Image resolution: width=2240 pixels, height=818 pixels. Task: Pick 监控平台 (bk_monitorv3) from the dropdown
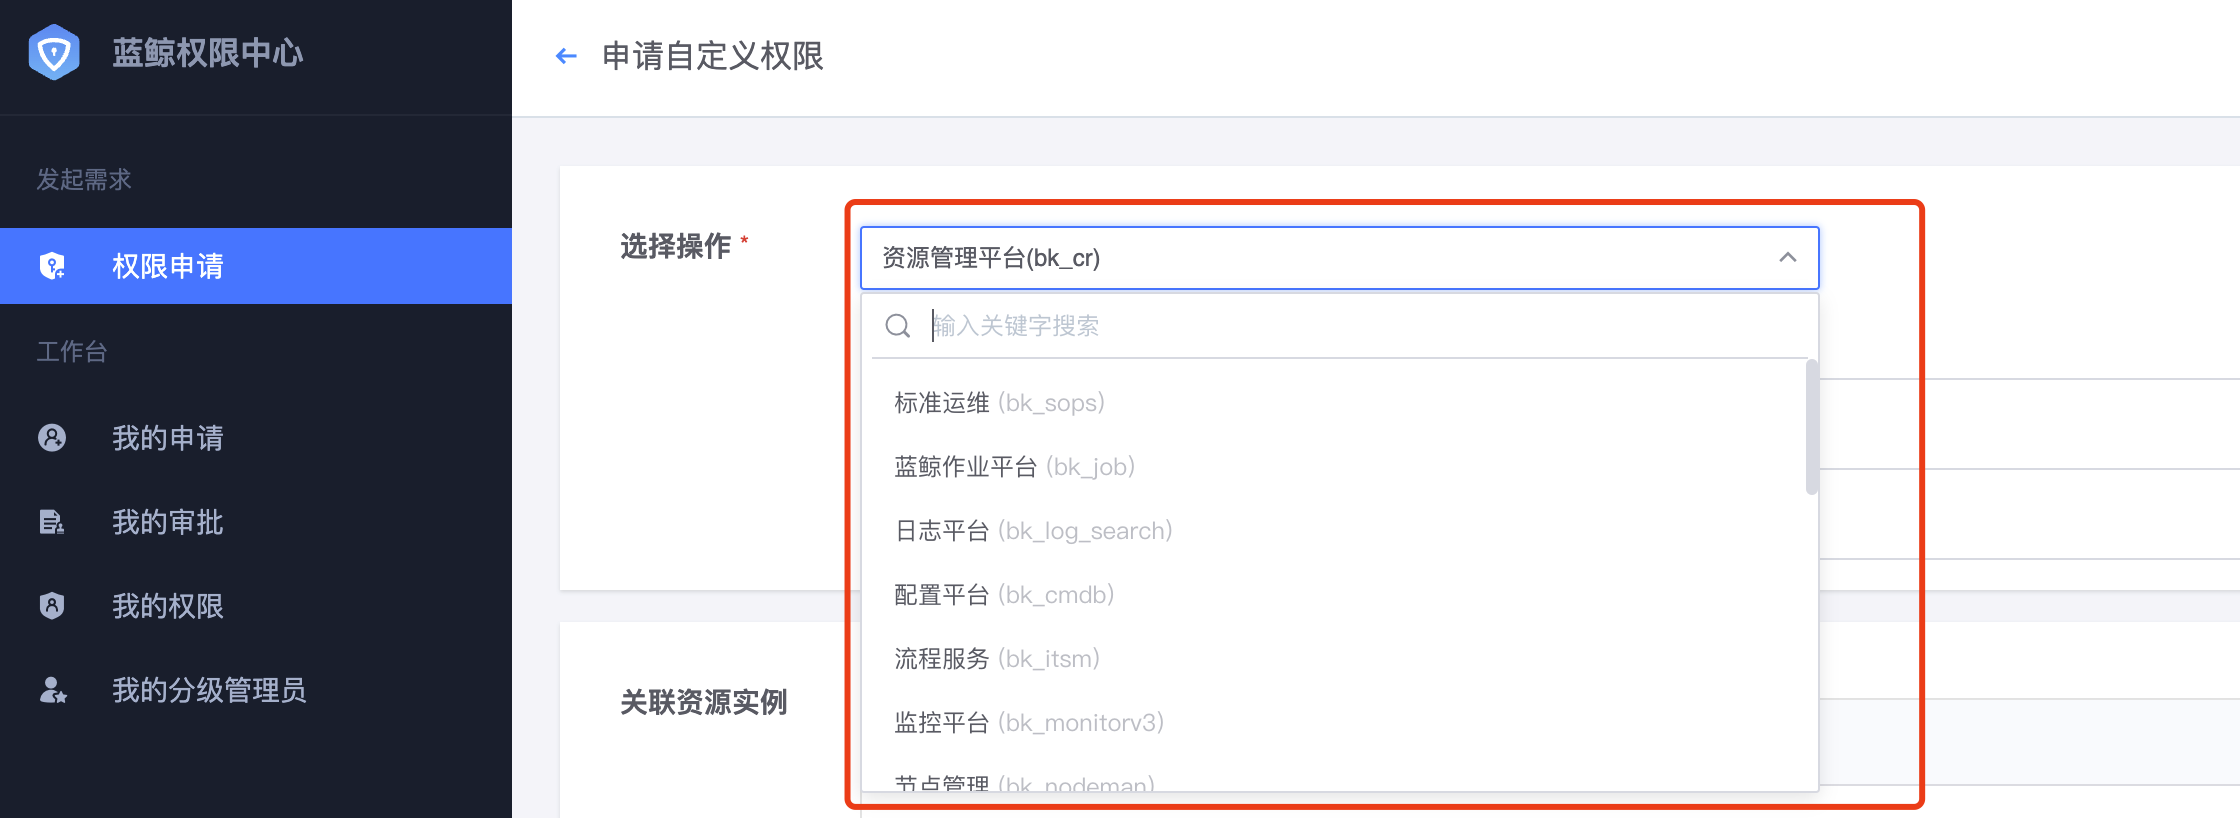coord(1027,722)
